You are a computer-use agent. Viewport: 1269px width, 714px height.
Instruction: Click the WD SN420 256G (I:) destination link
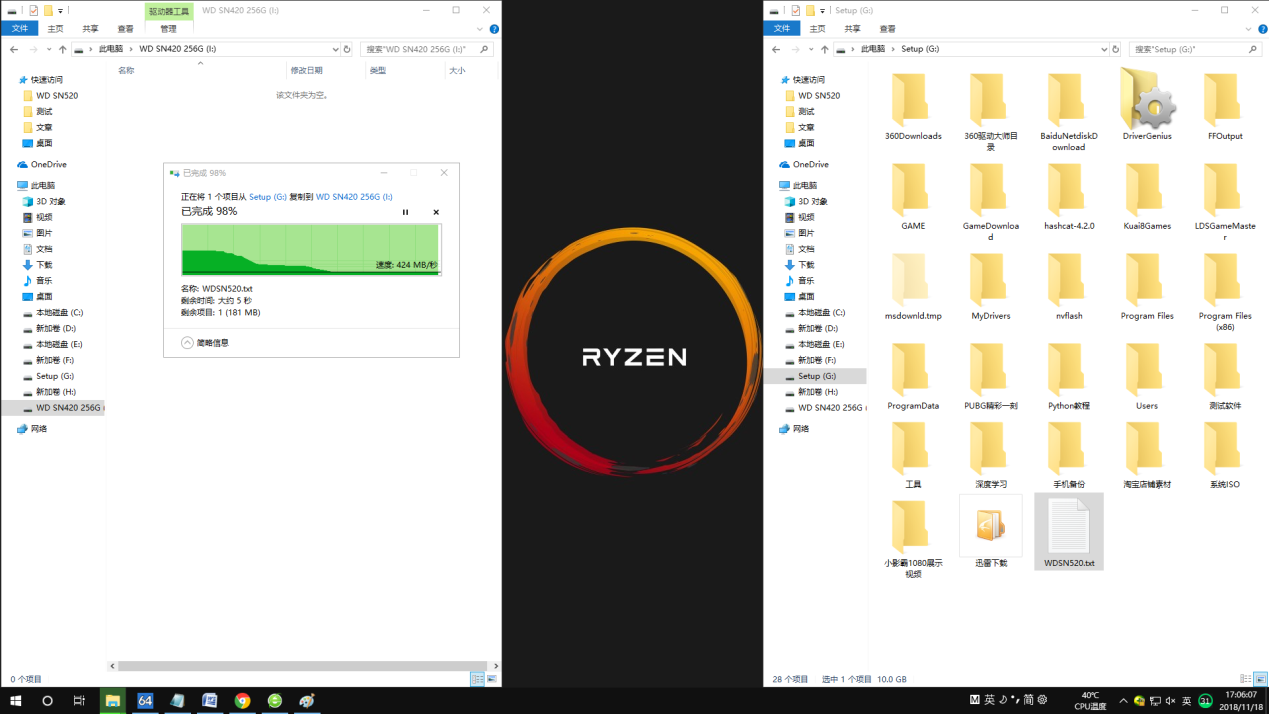[x=354, y=197]
